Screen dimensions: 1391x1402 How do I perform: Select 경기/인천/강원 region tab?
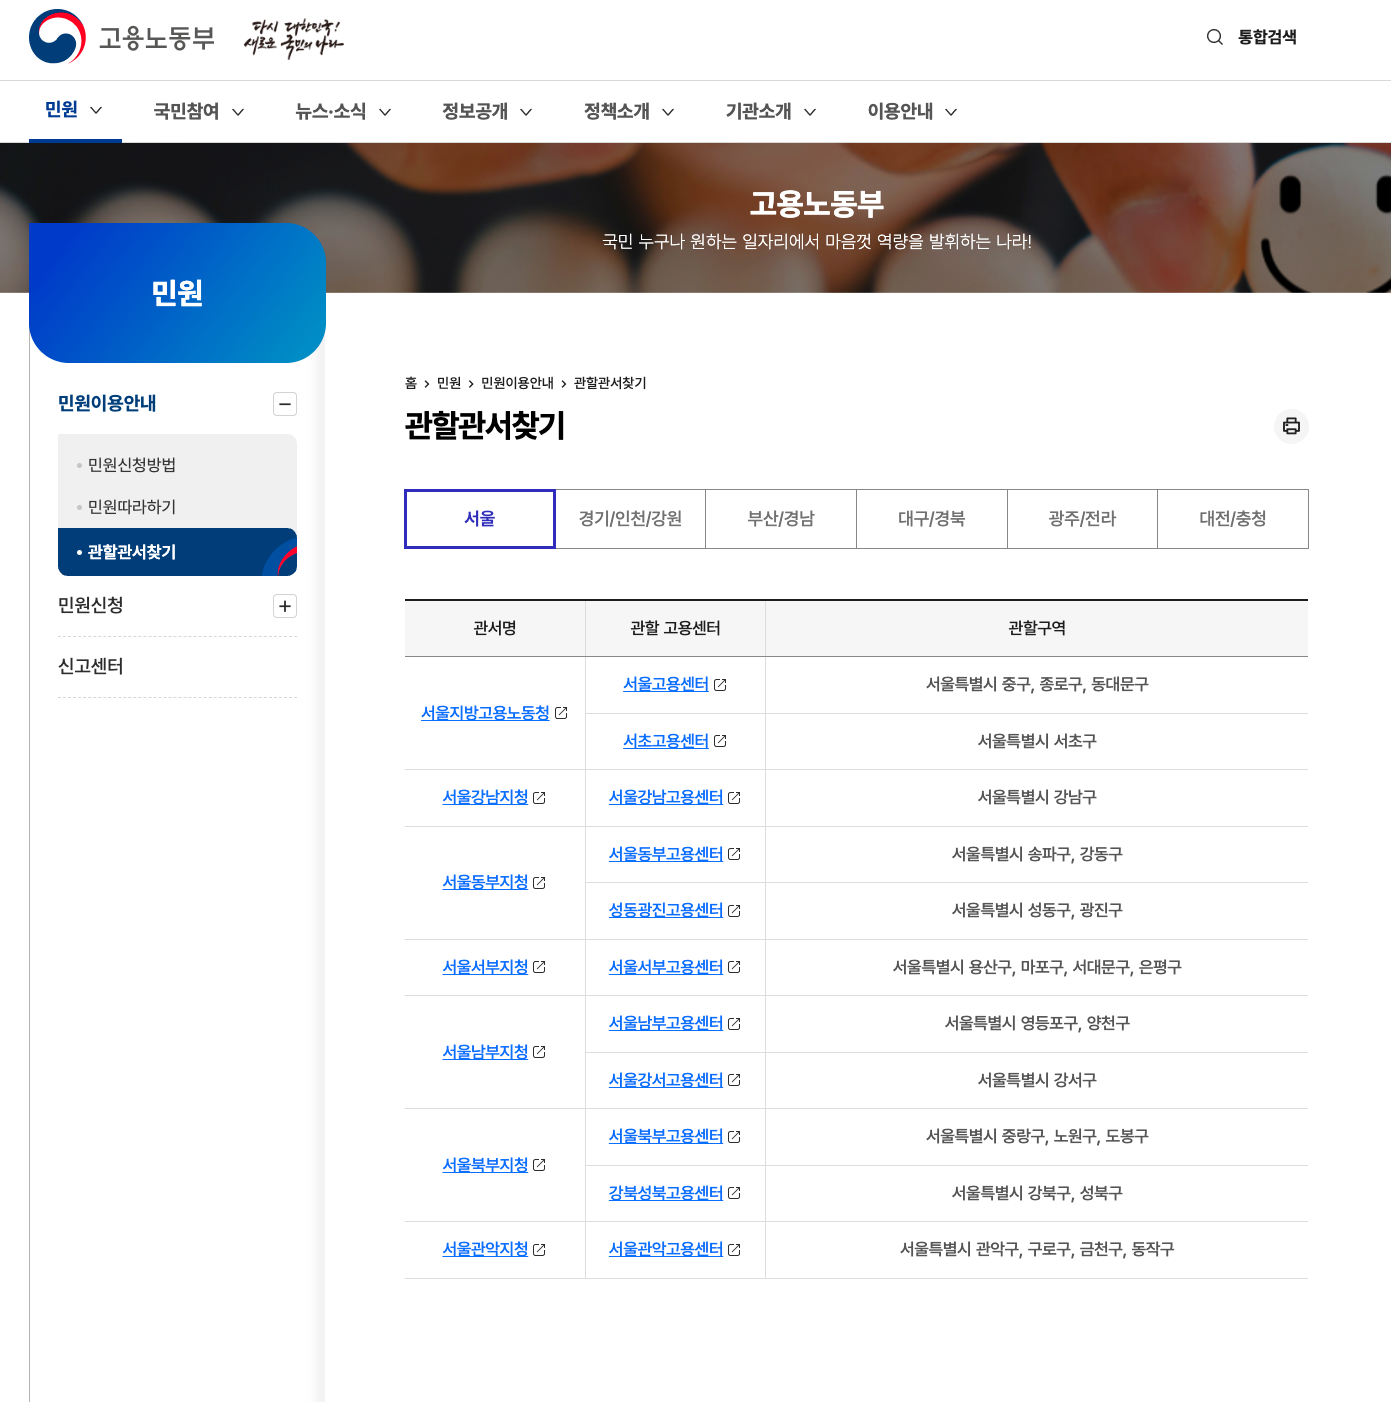[x=630, y=518]
